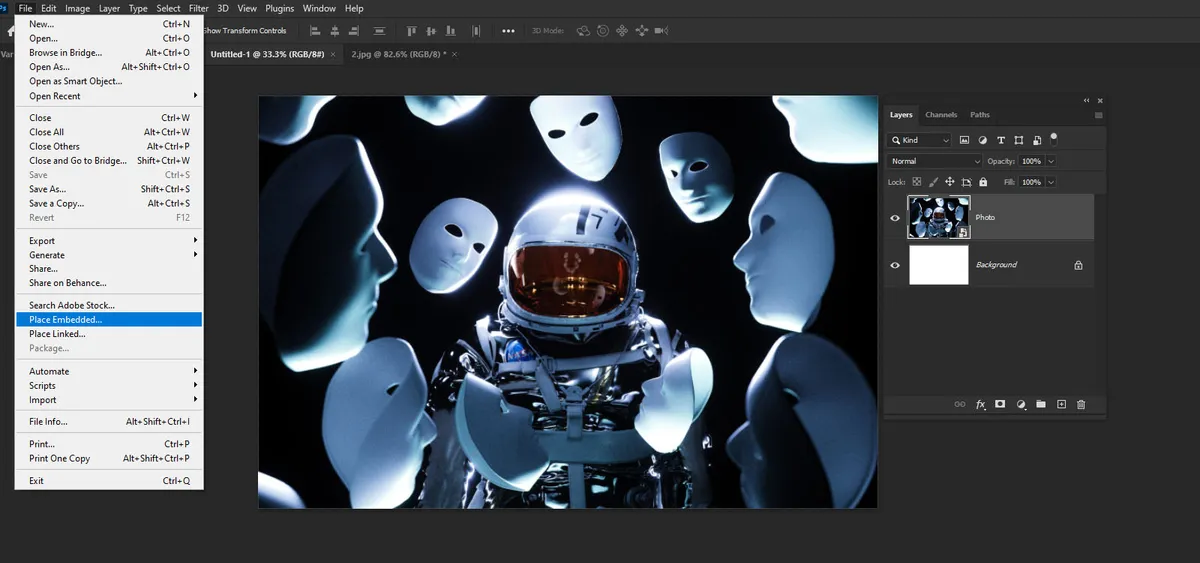1200x563 pixels.
Task: Select the 3D camera zoom icon
Action: tap(661, 31)
